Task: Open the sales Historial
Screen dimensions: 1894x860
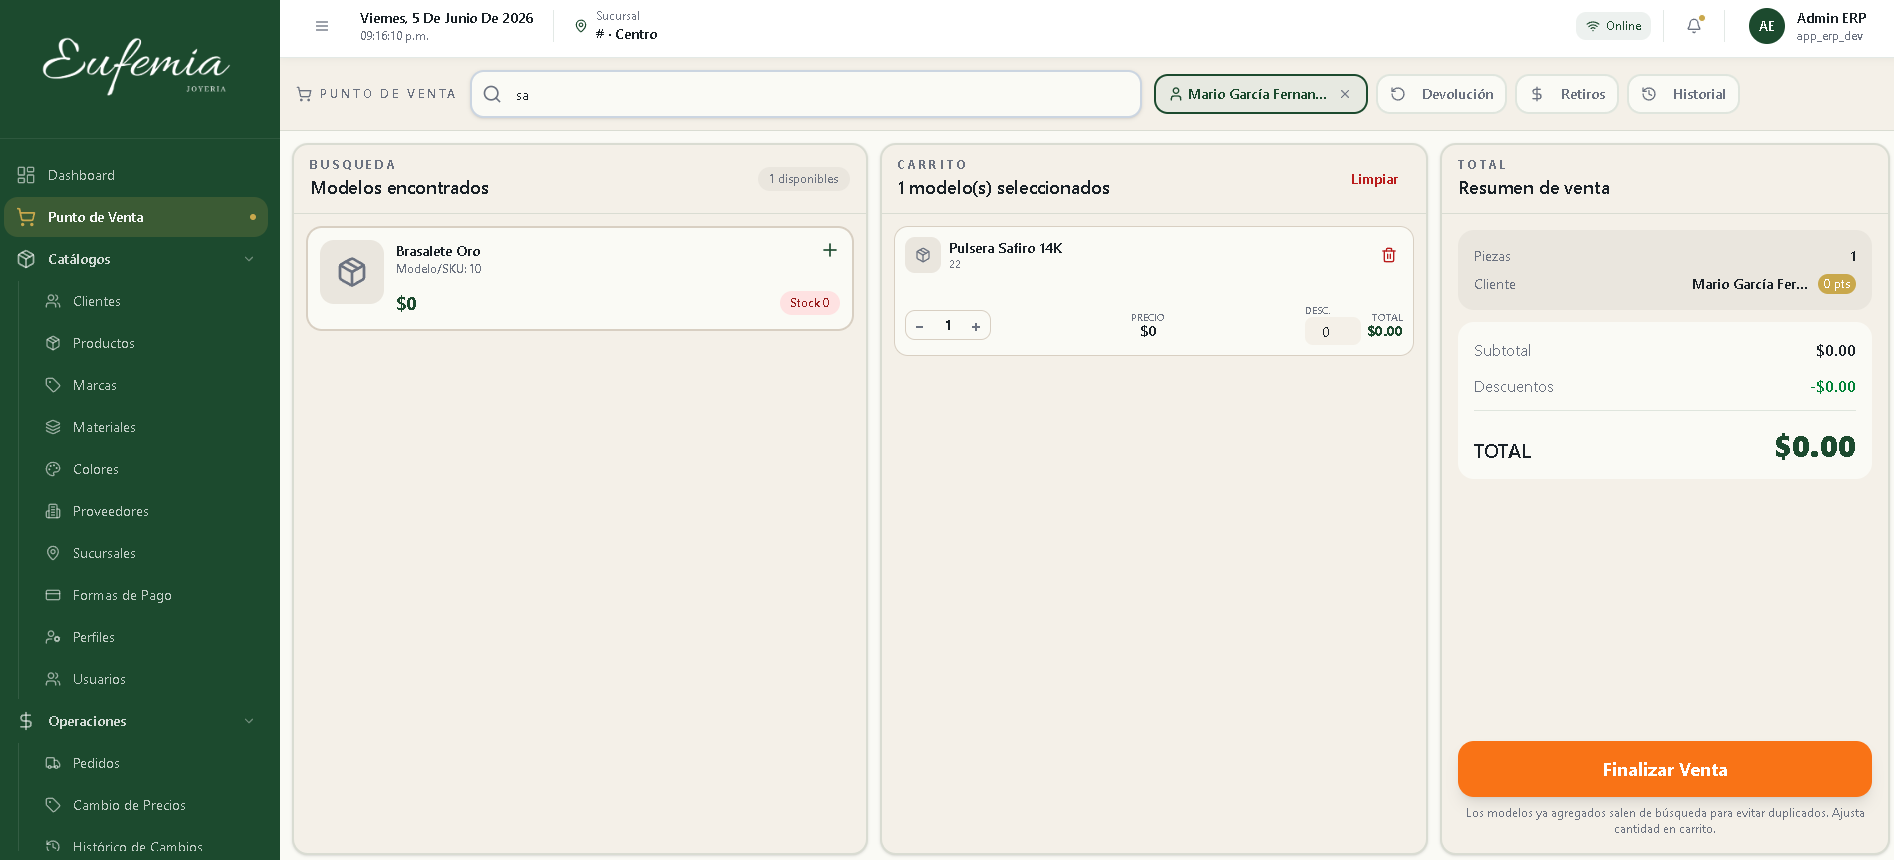Action: pos(1684,94)
